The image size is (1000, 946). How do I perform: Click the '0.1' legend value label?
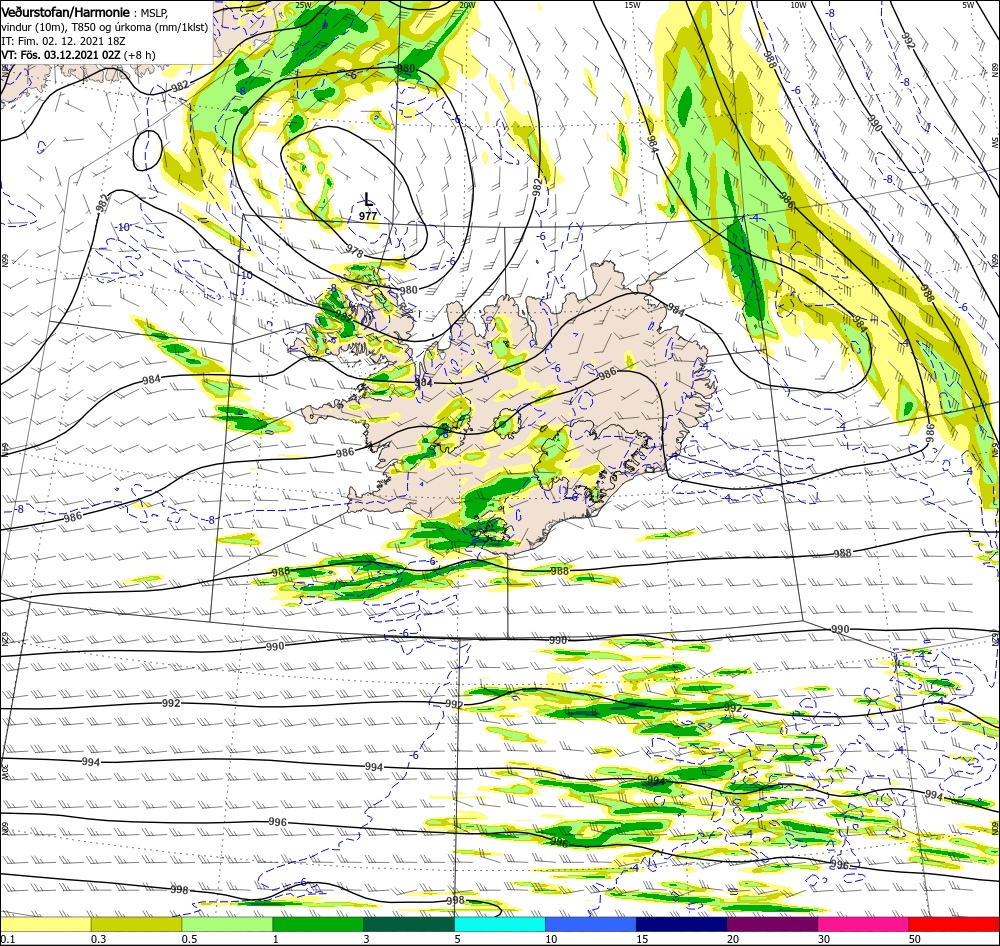pyautogui.click(x=7, y=939)
